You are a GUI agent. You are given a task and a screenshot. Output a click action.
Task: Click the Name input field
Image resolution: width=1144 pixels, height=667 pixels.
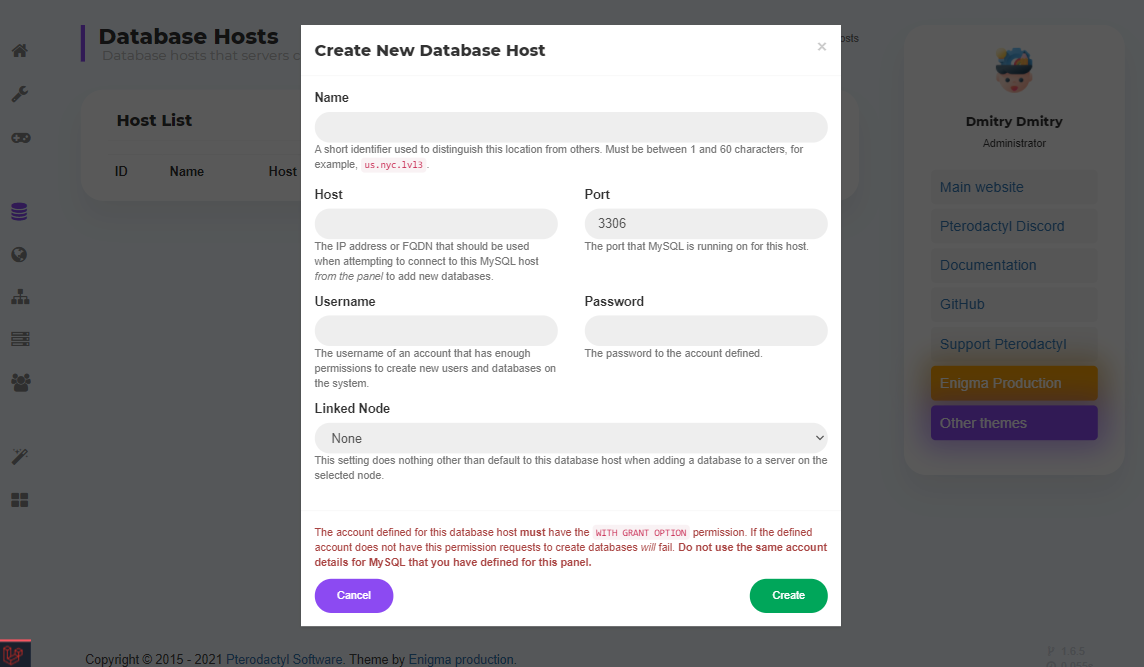coord(571,127)
